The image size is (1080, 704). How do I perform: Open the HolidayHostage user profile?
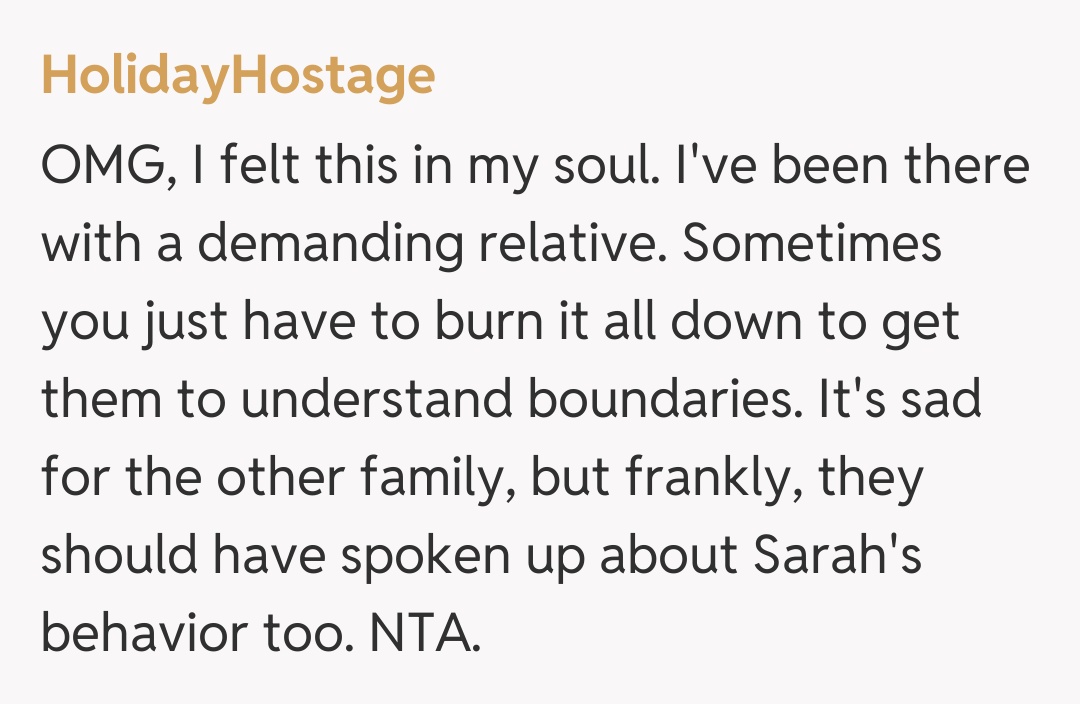click(238, 77)
